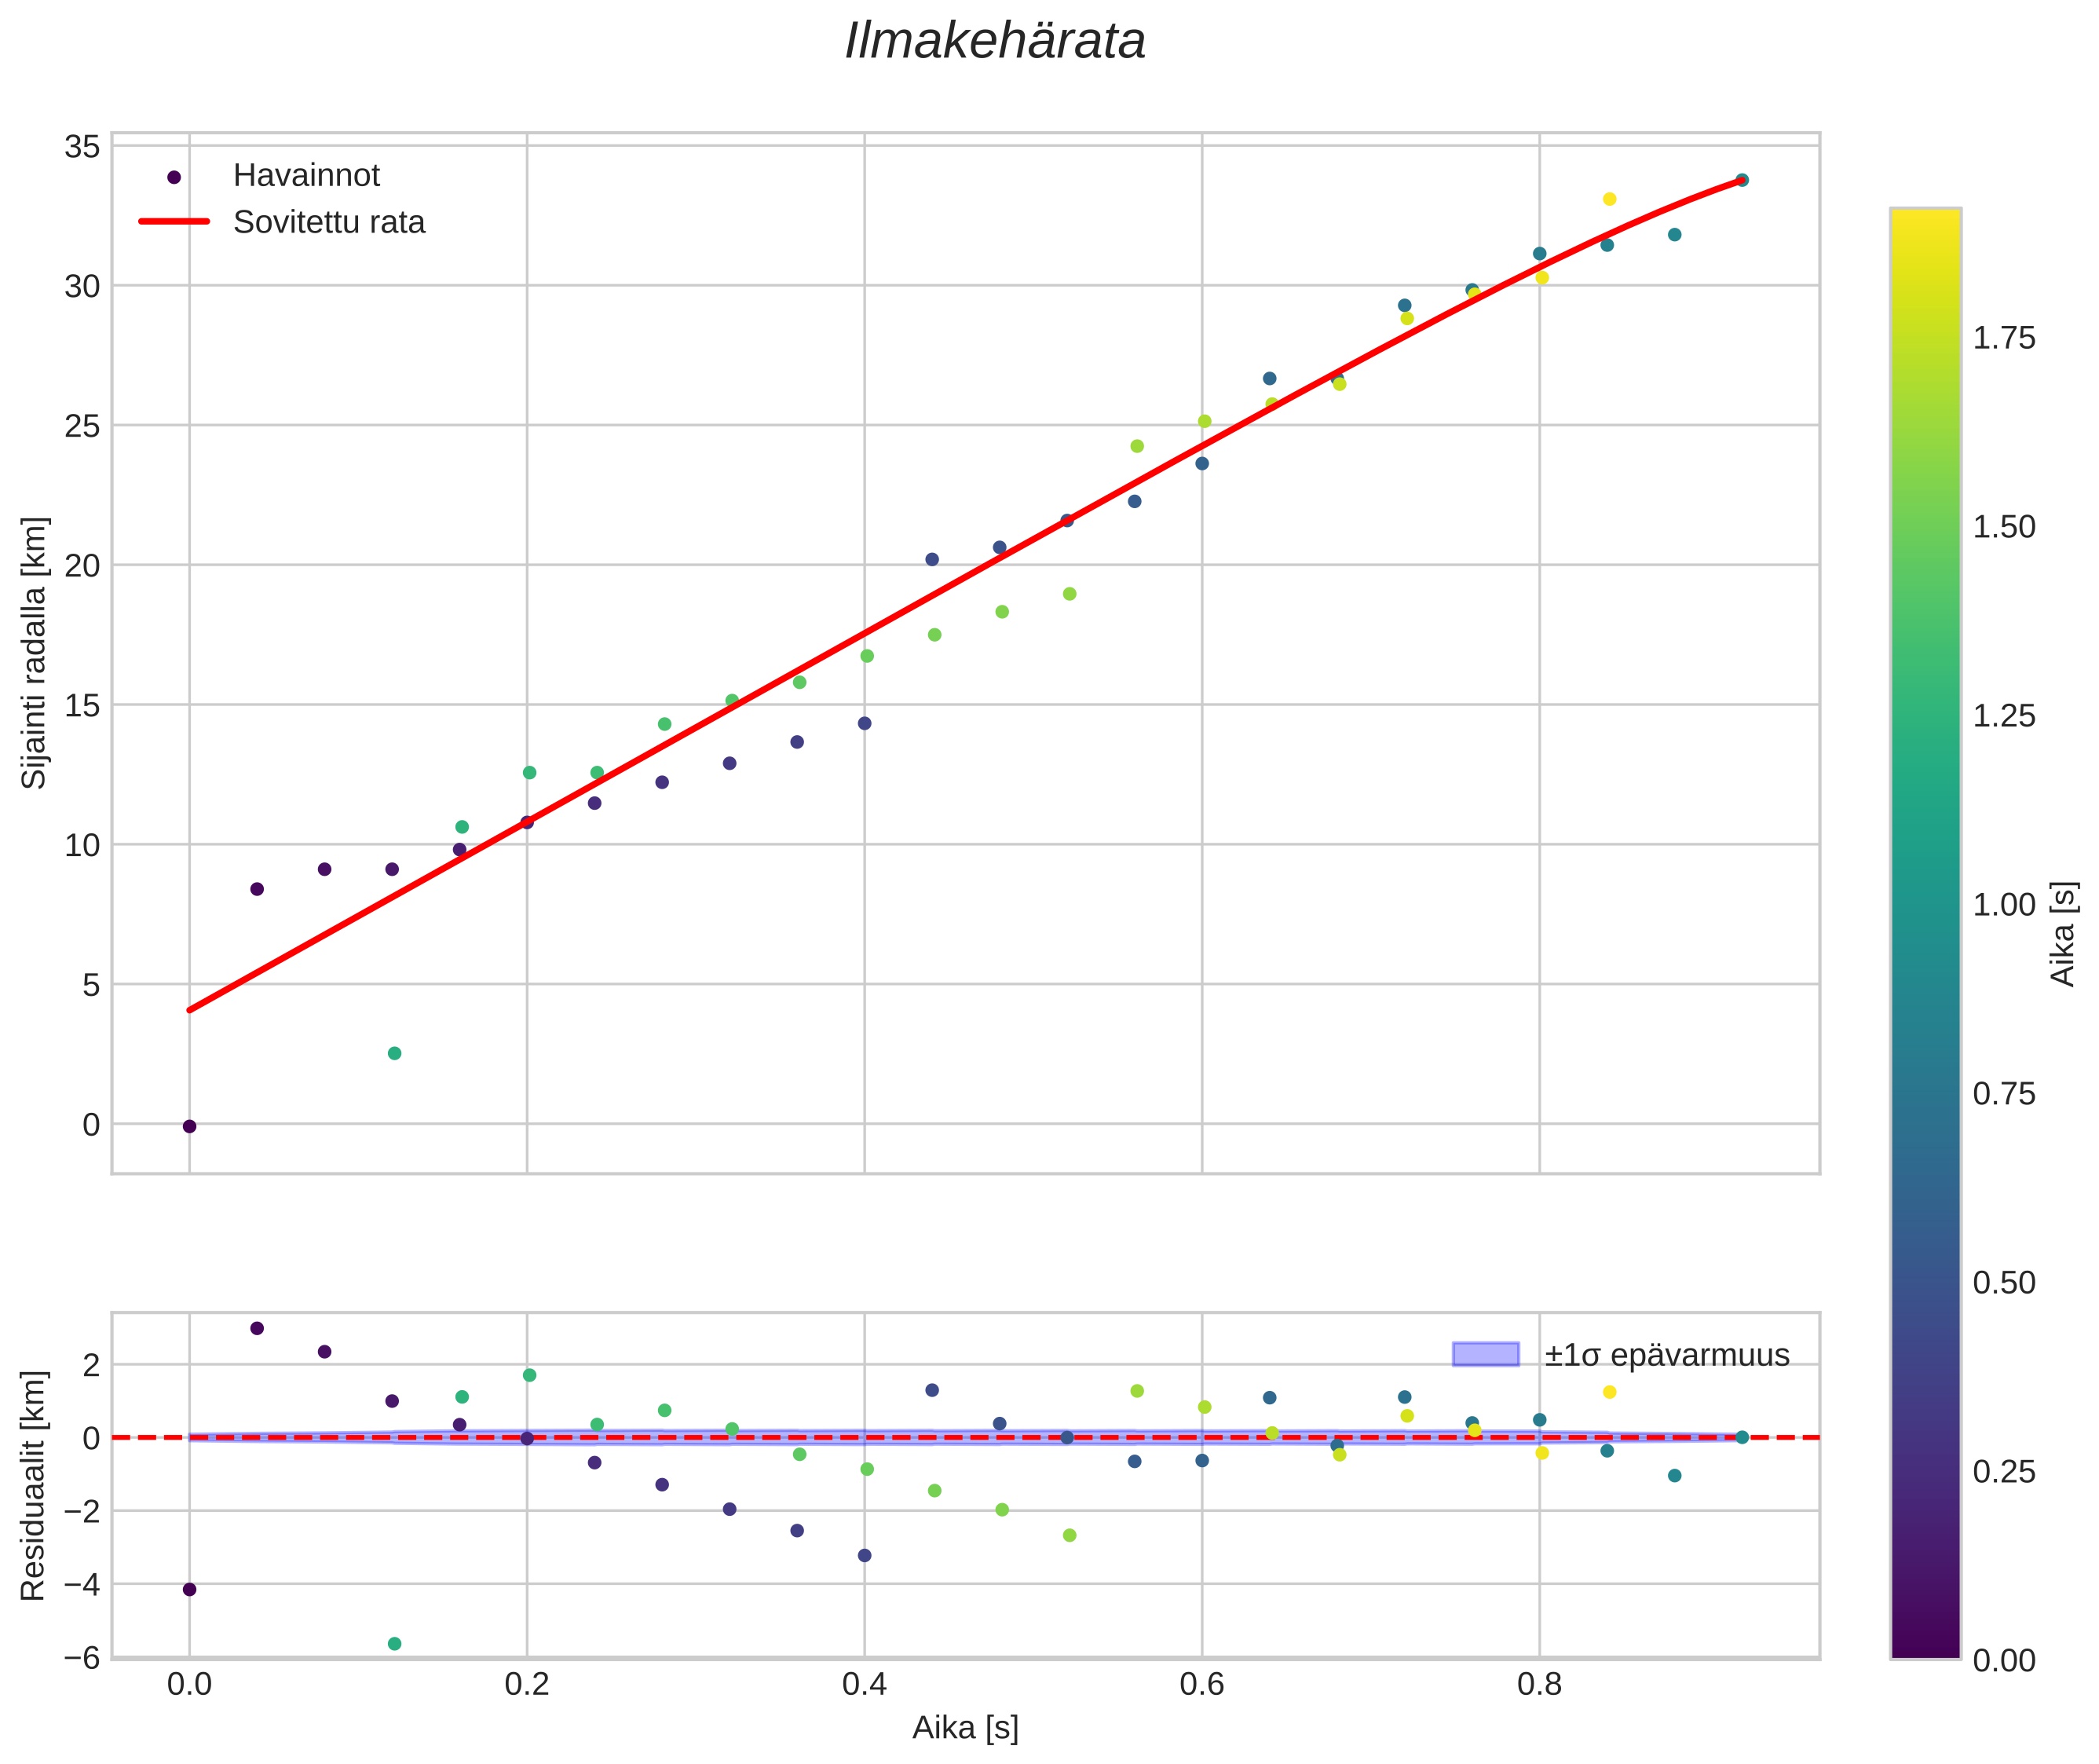Click the colorbar tick label "0.25"

pos(2003,1471)
